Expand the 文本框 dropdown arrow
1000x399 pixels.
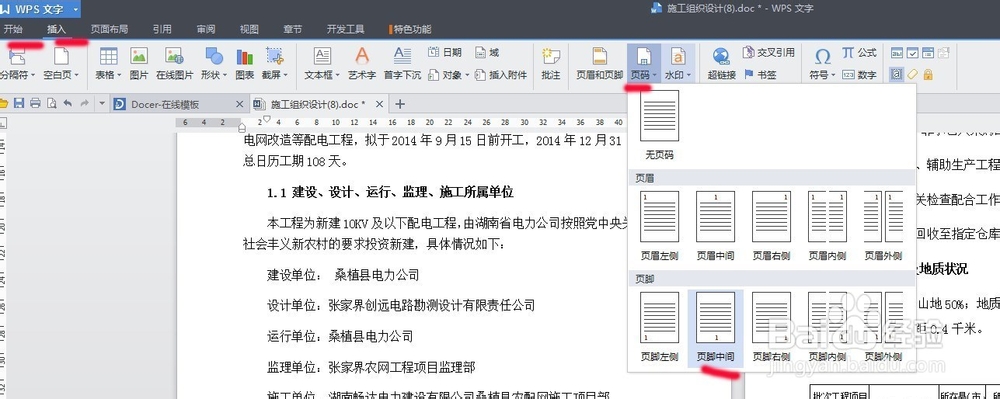point(337,75)
